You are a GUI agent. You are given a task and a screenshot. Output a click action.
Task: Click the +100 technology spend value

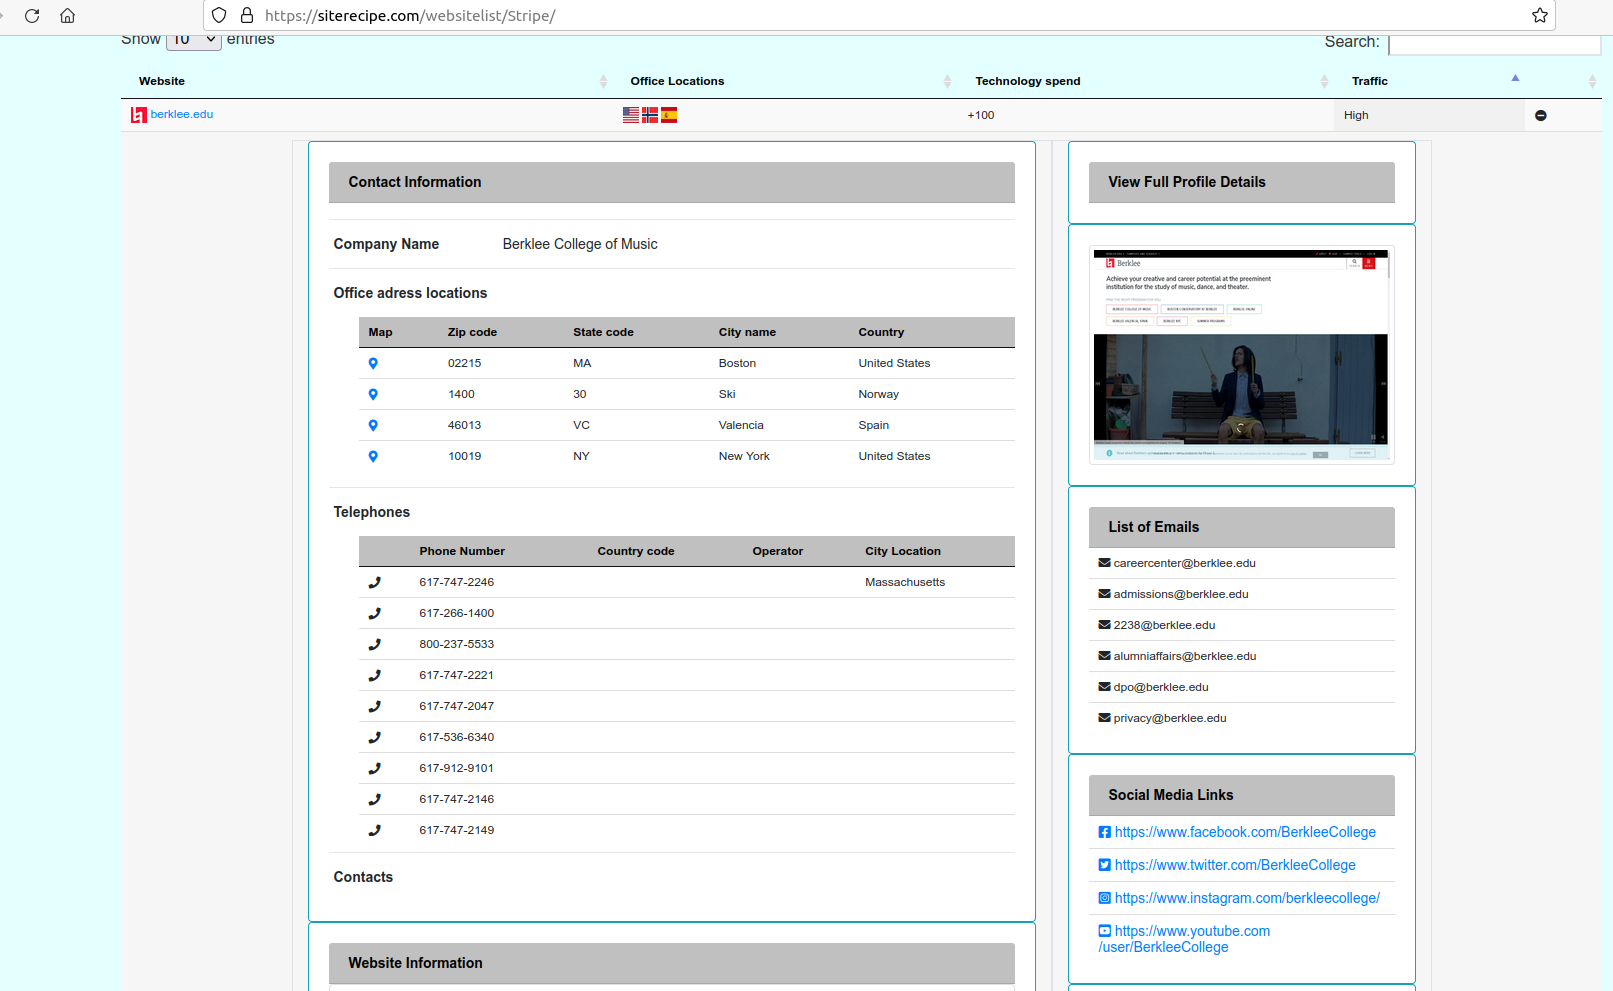coord(981,115)
